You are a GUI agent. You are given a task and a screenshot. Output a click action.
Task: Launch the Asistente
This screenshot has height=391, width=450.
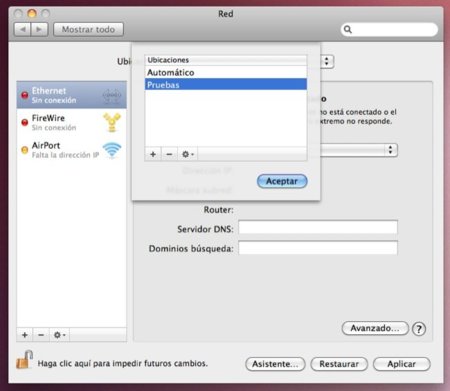275,364
